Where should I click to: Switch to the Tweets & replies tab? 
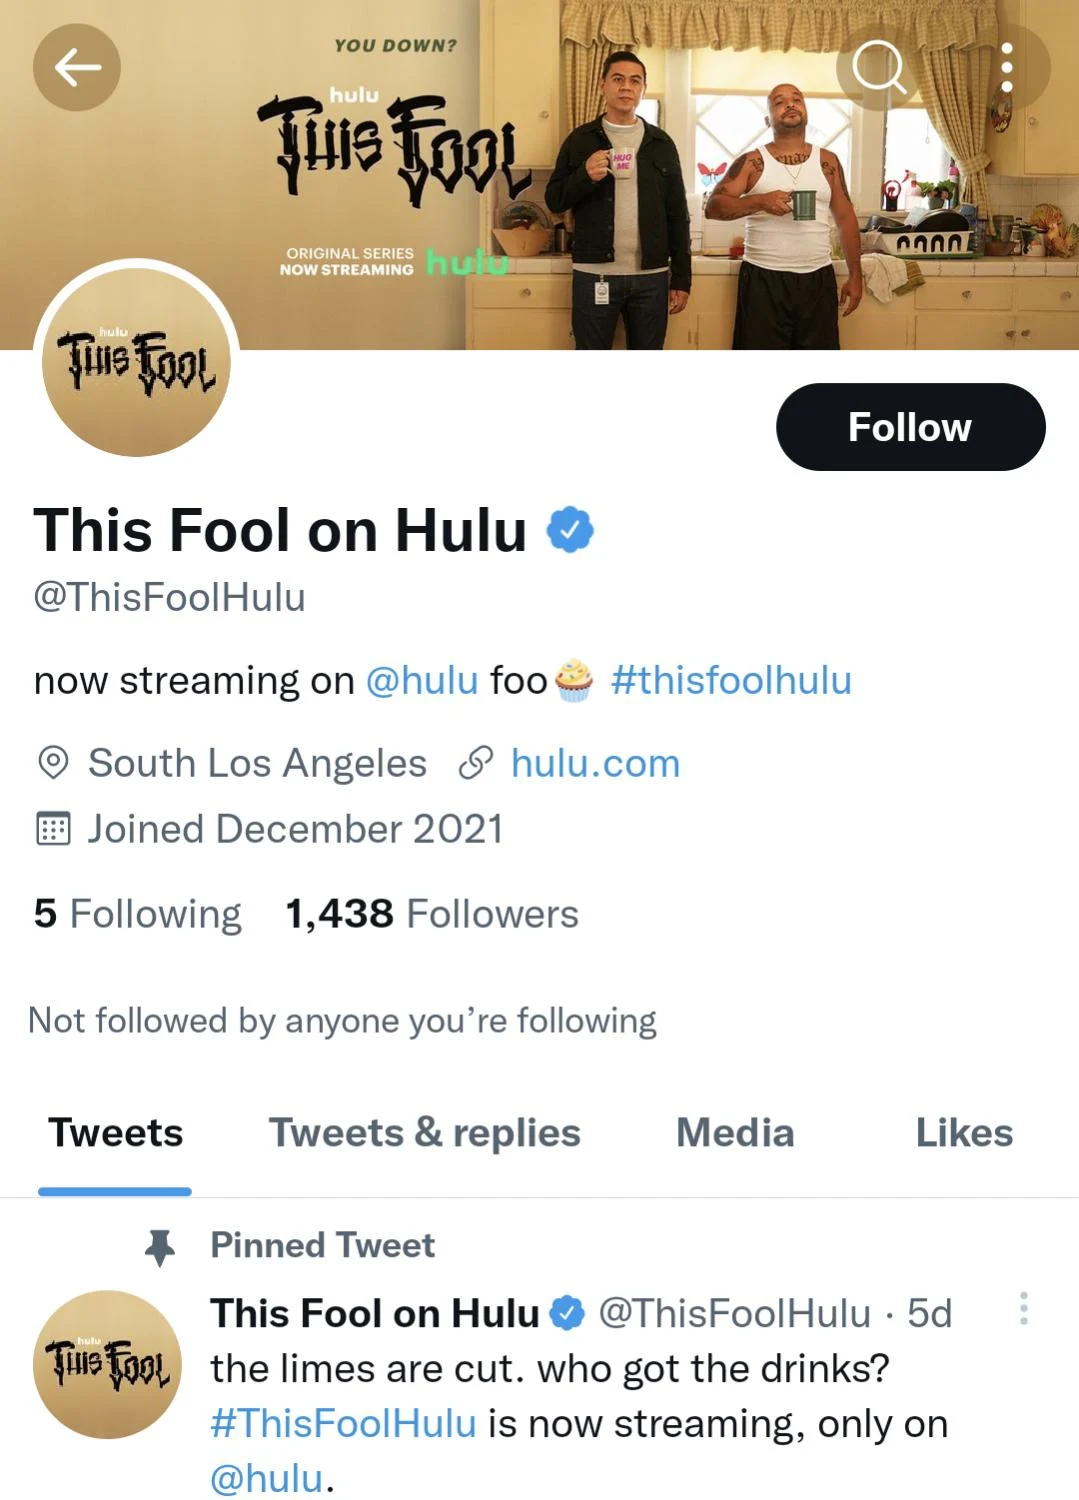[424, 1133]
